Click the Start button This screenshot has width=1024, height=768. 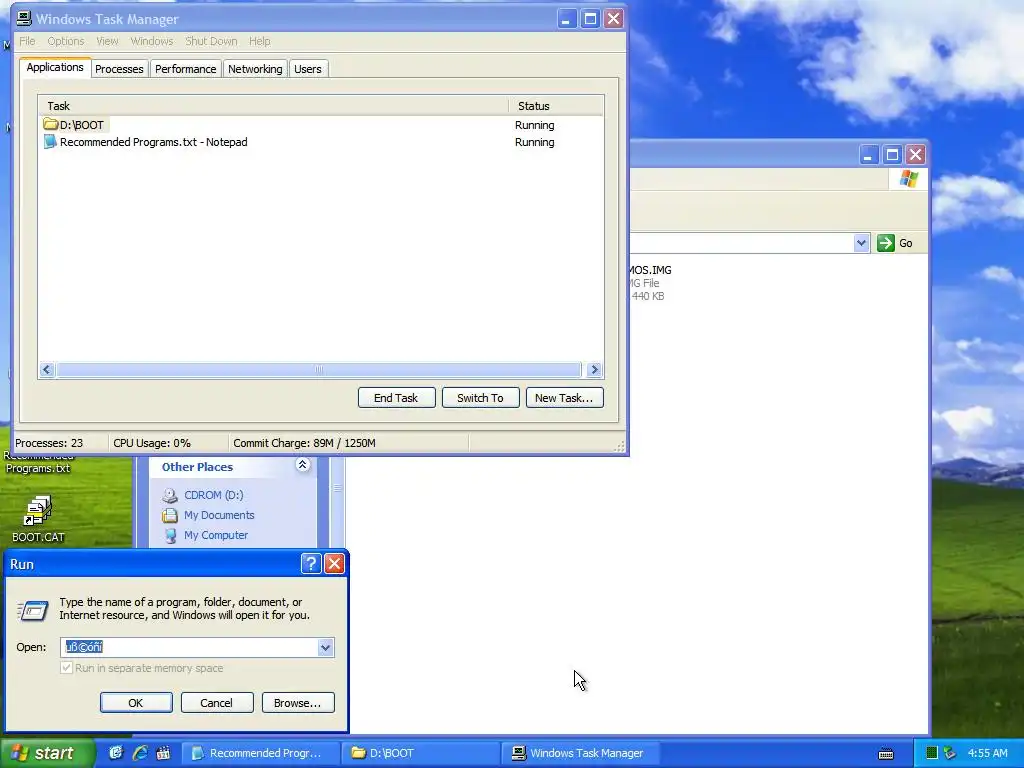[47, 753]
